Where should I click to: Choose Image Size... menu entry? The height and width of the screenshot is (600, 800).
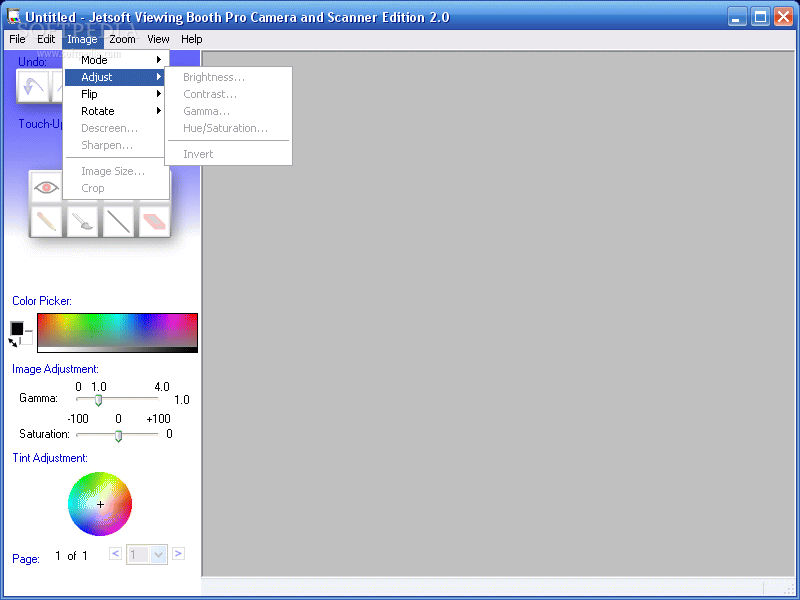point(116,171)
